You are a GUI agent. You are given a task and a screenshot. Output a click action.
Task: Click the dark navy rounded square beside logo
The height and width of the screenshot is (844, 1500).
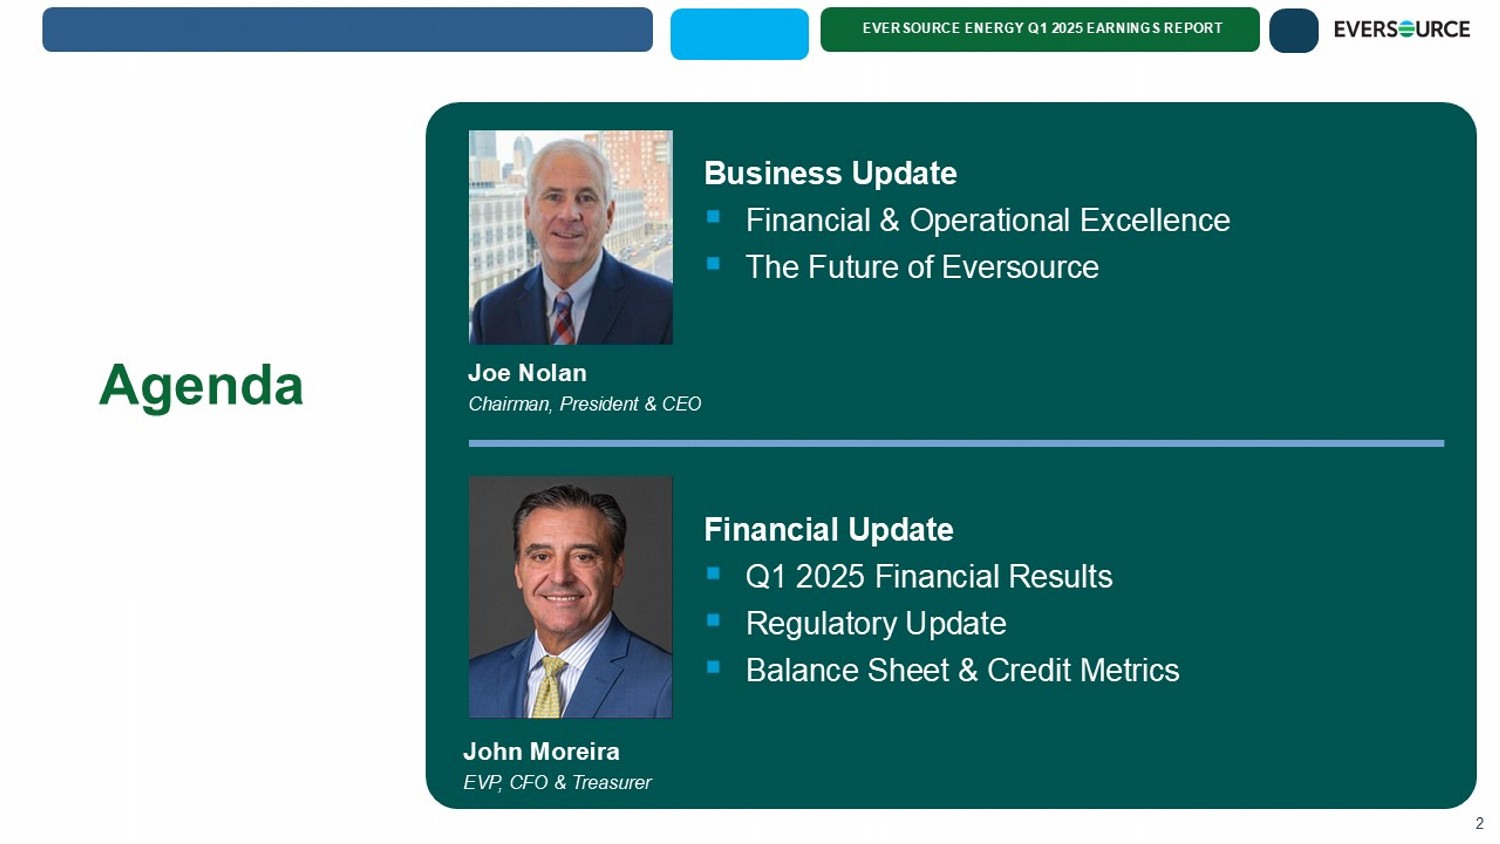coord(1293,31)
